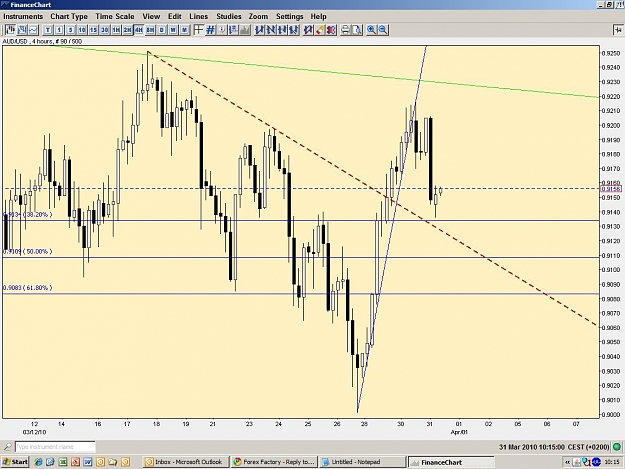Viewport: 625px width, 469px height.
Task: Toggle the chart grid icon
Action: (x=210, y=30)
